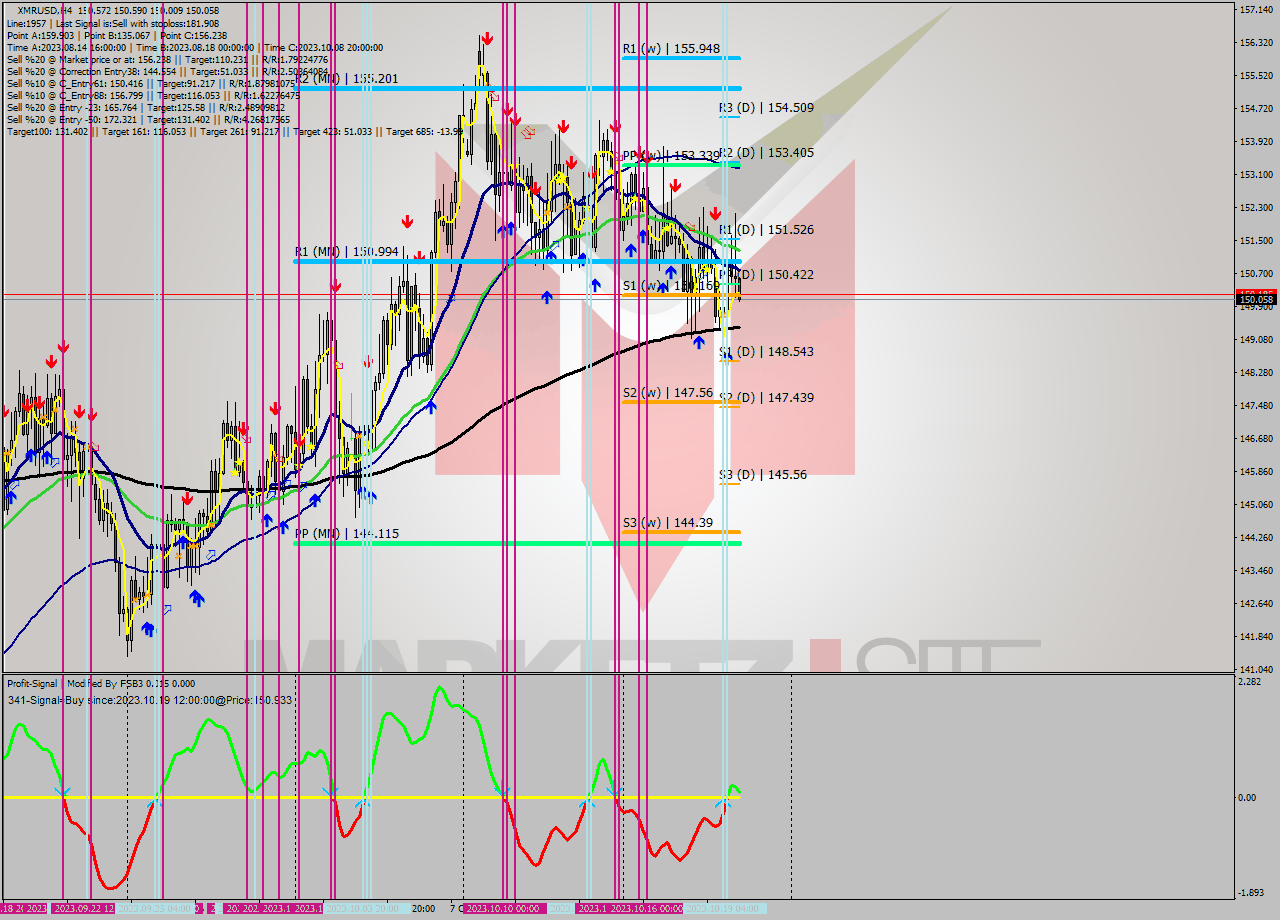Screen dimensions: 1280x920
Task: Click 2.282 on the indicator scale
Action: [x=1250, y=682]
